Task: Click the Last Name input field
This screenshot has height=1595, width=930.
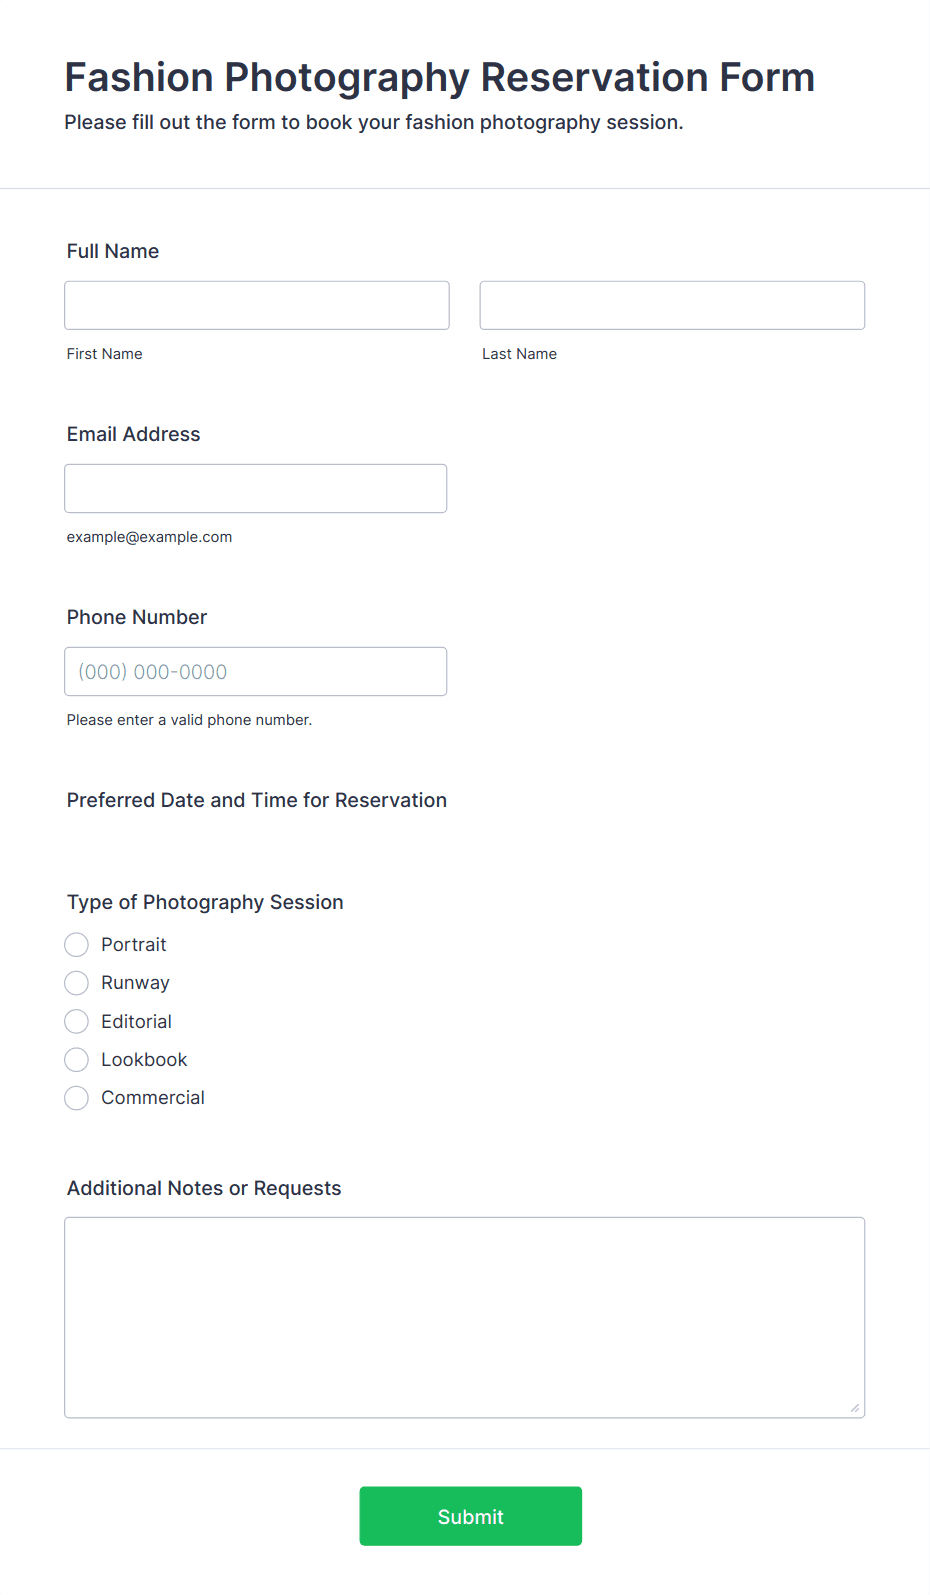Action: [x=672, y=305]
